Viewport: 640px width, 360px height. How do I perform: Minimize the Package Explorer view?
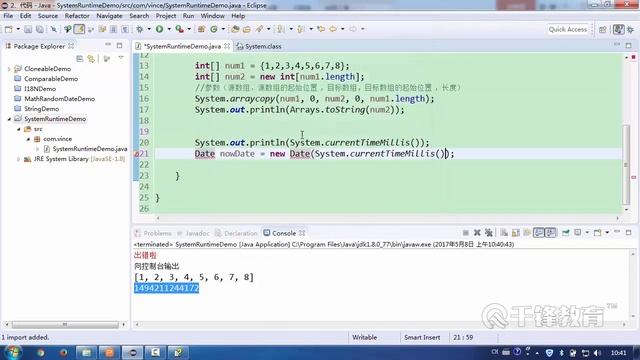coord(108,45)
